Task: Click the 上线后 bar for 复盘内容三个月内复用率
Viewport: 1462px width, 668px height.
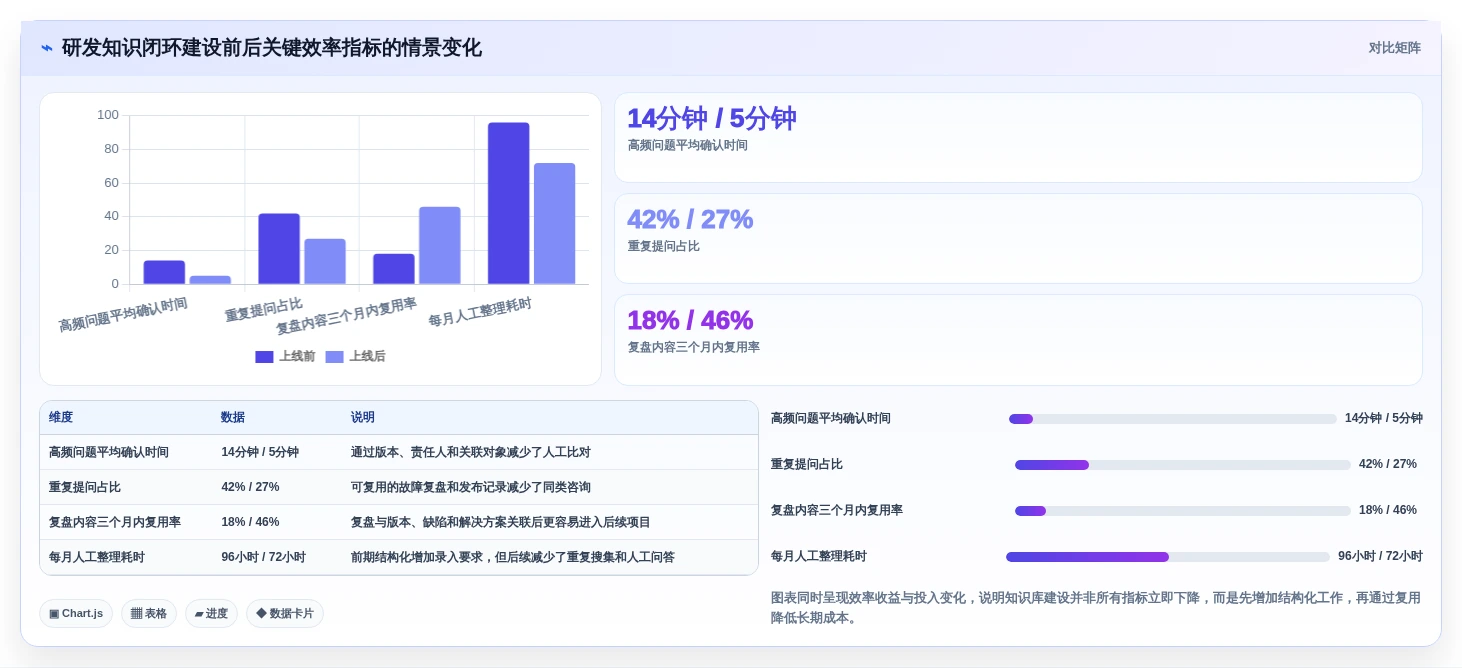Action: coord(440,246)
